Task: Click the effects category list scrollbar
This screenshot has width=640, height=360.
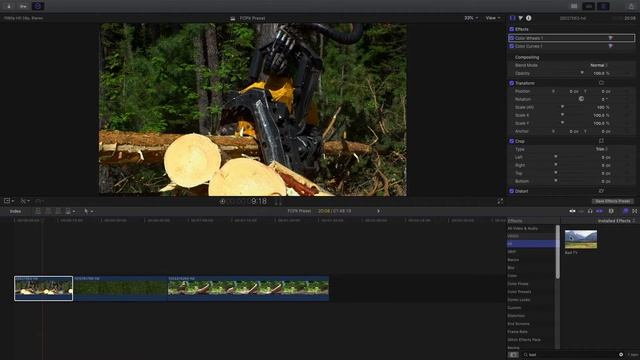Action: tap(558, 252)
